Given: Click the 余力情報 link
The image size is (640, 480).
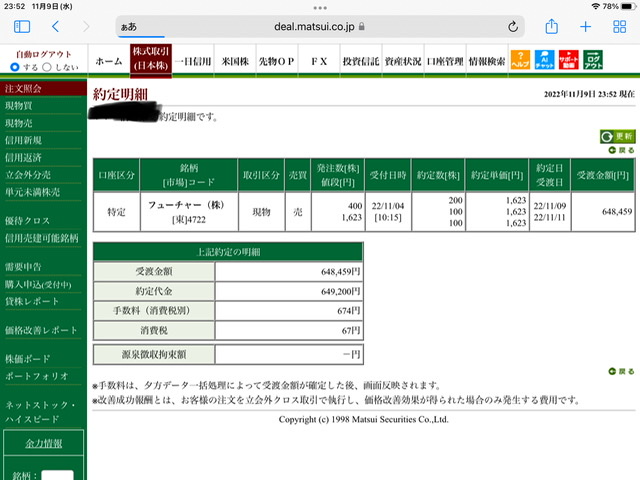Looking at the screenshot, I should coord(44,443).
